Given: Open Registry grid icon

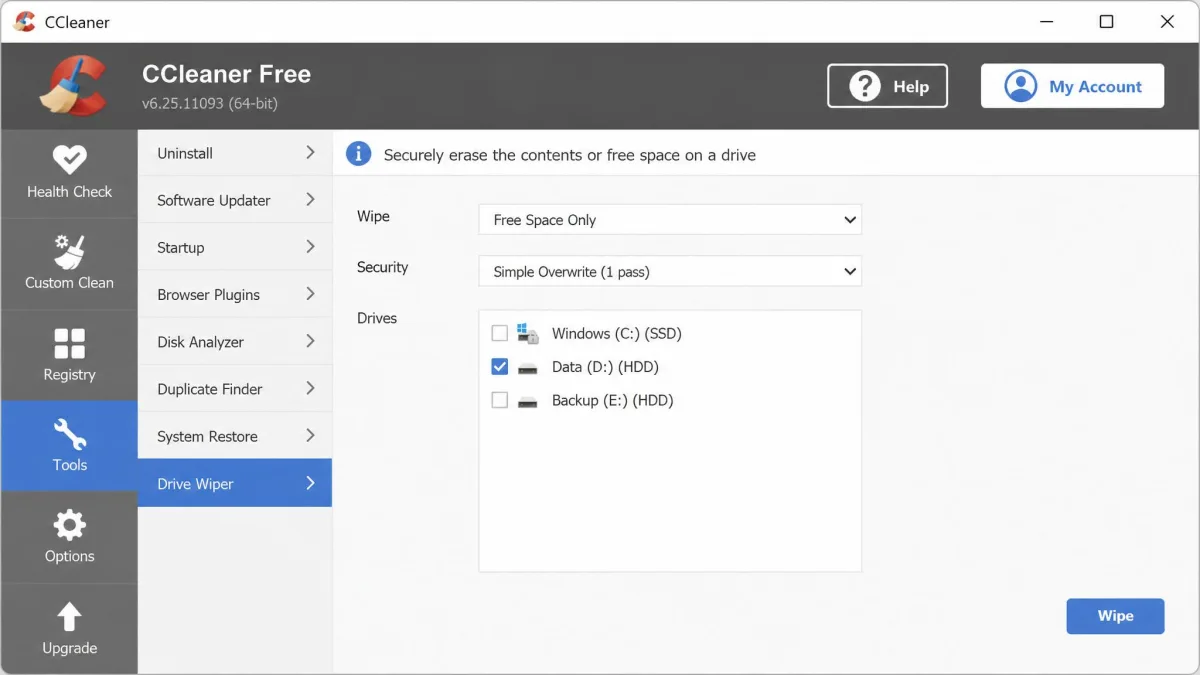Looking at the screenshot, I should pyautogui.click(x=69, y=343).
